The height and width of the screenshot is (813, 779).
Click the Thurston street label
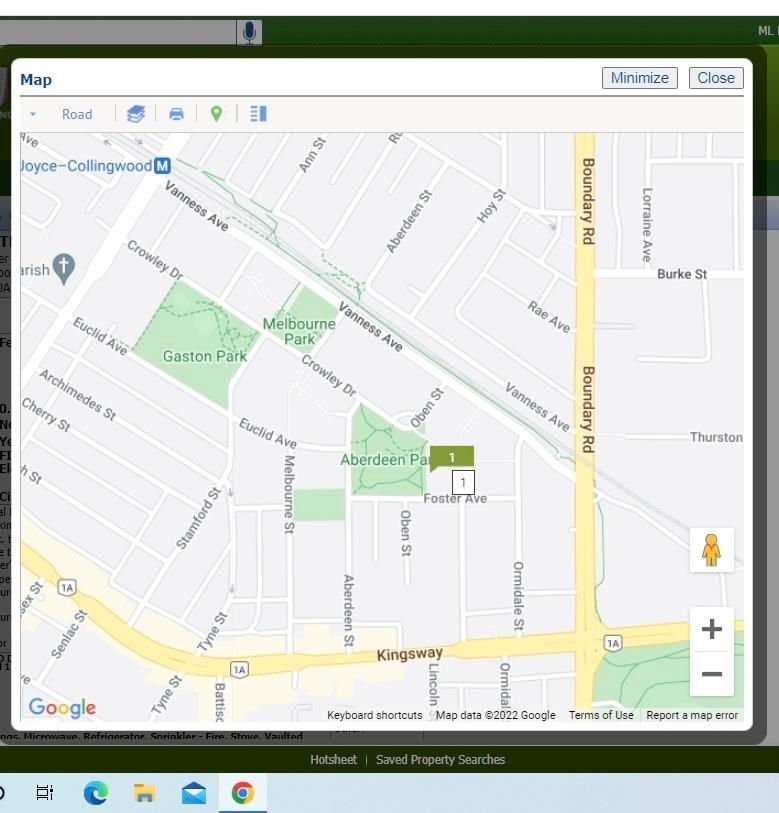(x=716, y=437)
